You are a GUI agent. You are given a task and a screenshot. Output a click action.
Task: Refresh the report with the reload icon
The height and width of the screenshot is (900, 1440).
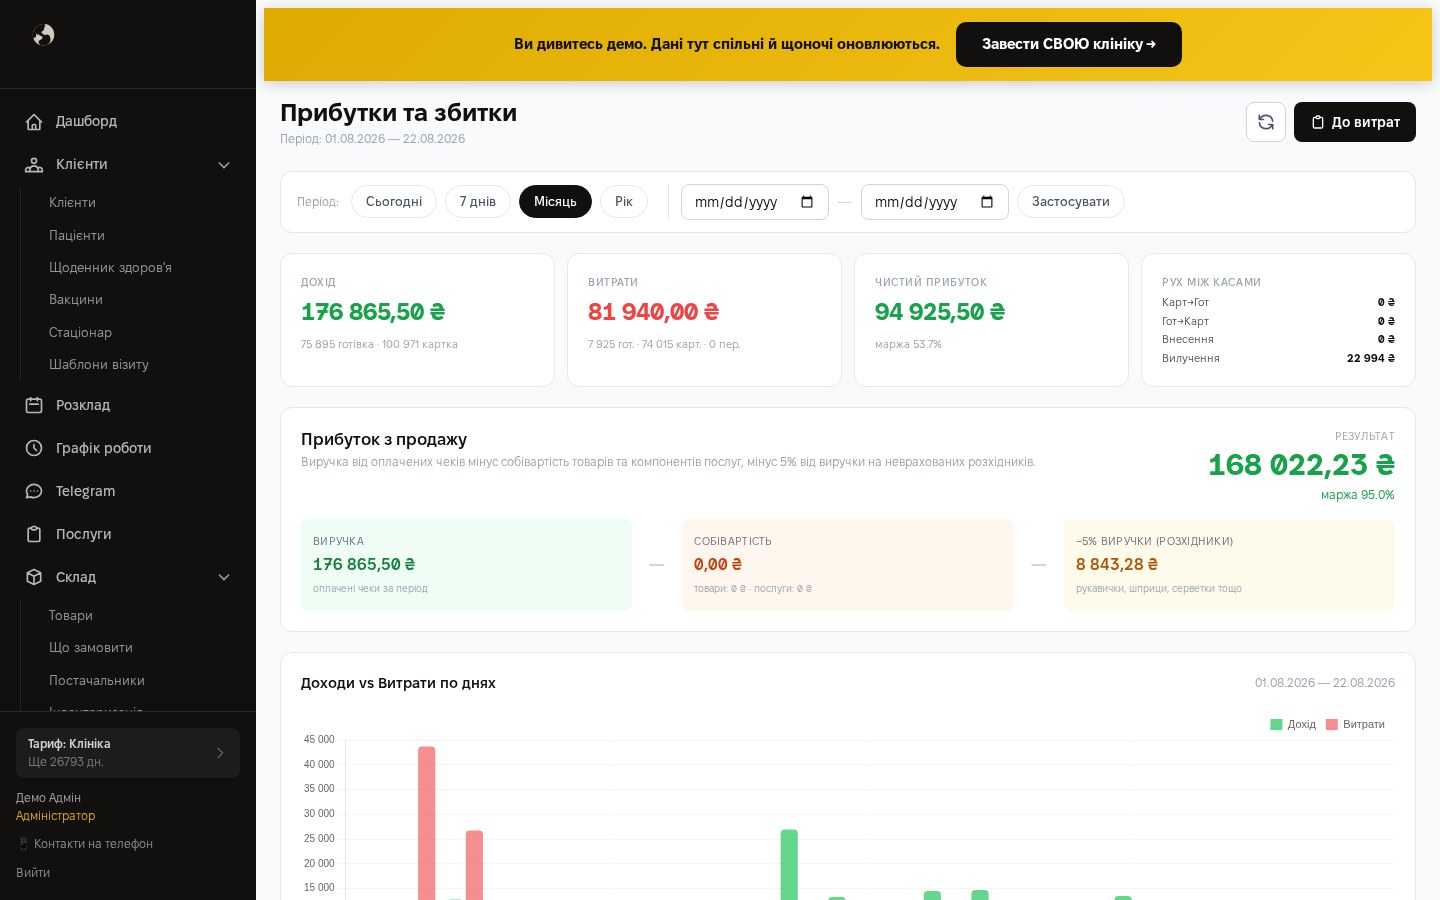click(1266, 122)
